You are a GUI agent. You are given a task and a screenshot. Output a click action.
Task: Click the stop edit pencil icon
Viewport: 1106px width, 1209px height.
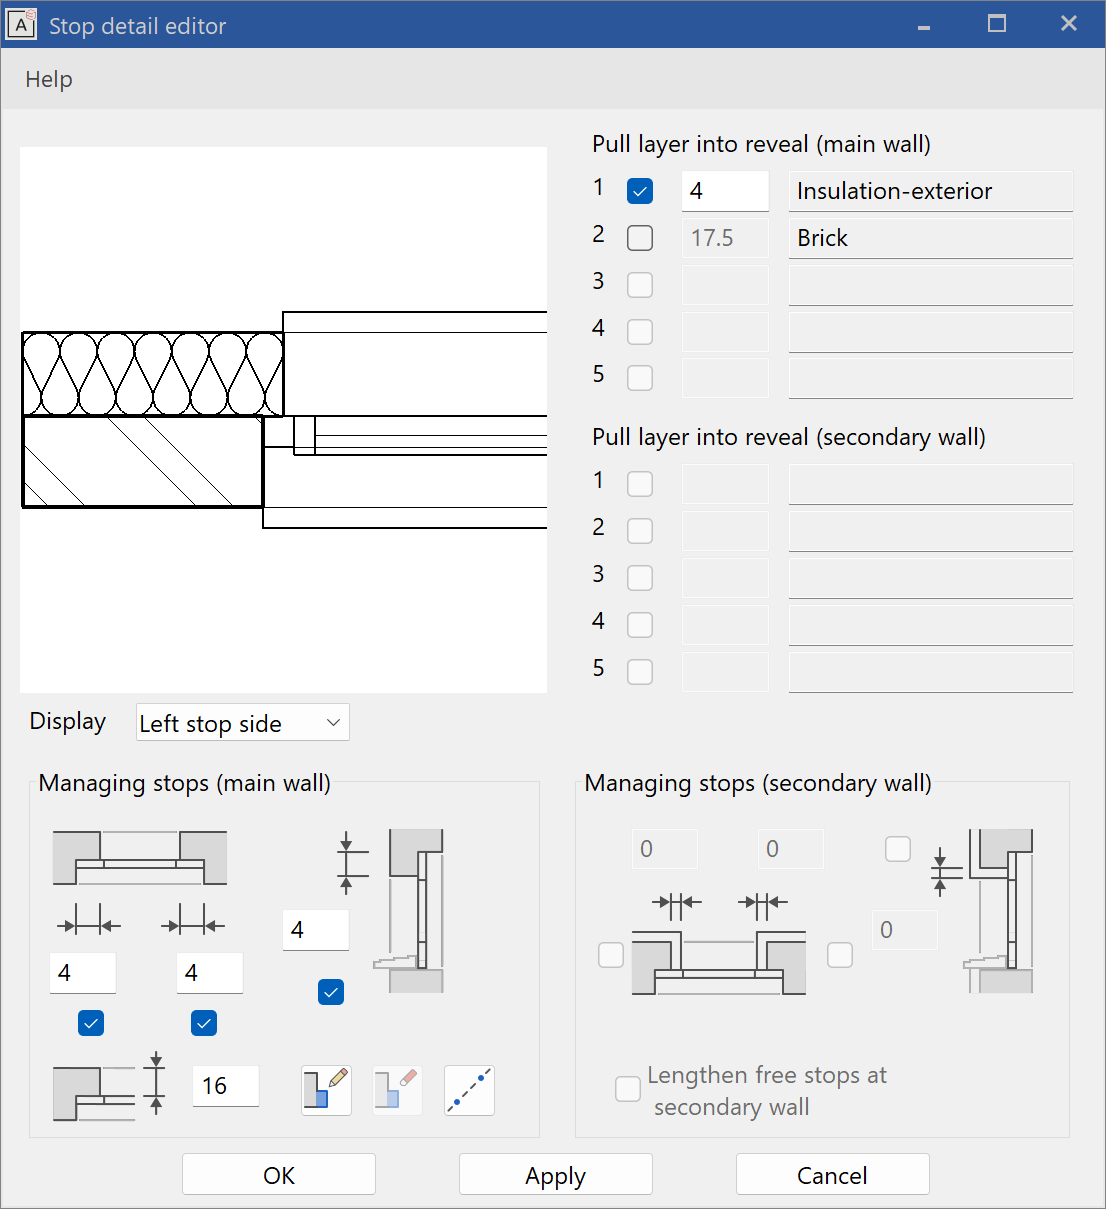coord(327,1090)
